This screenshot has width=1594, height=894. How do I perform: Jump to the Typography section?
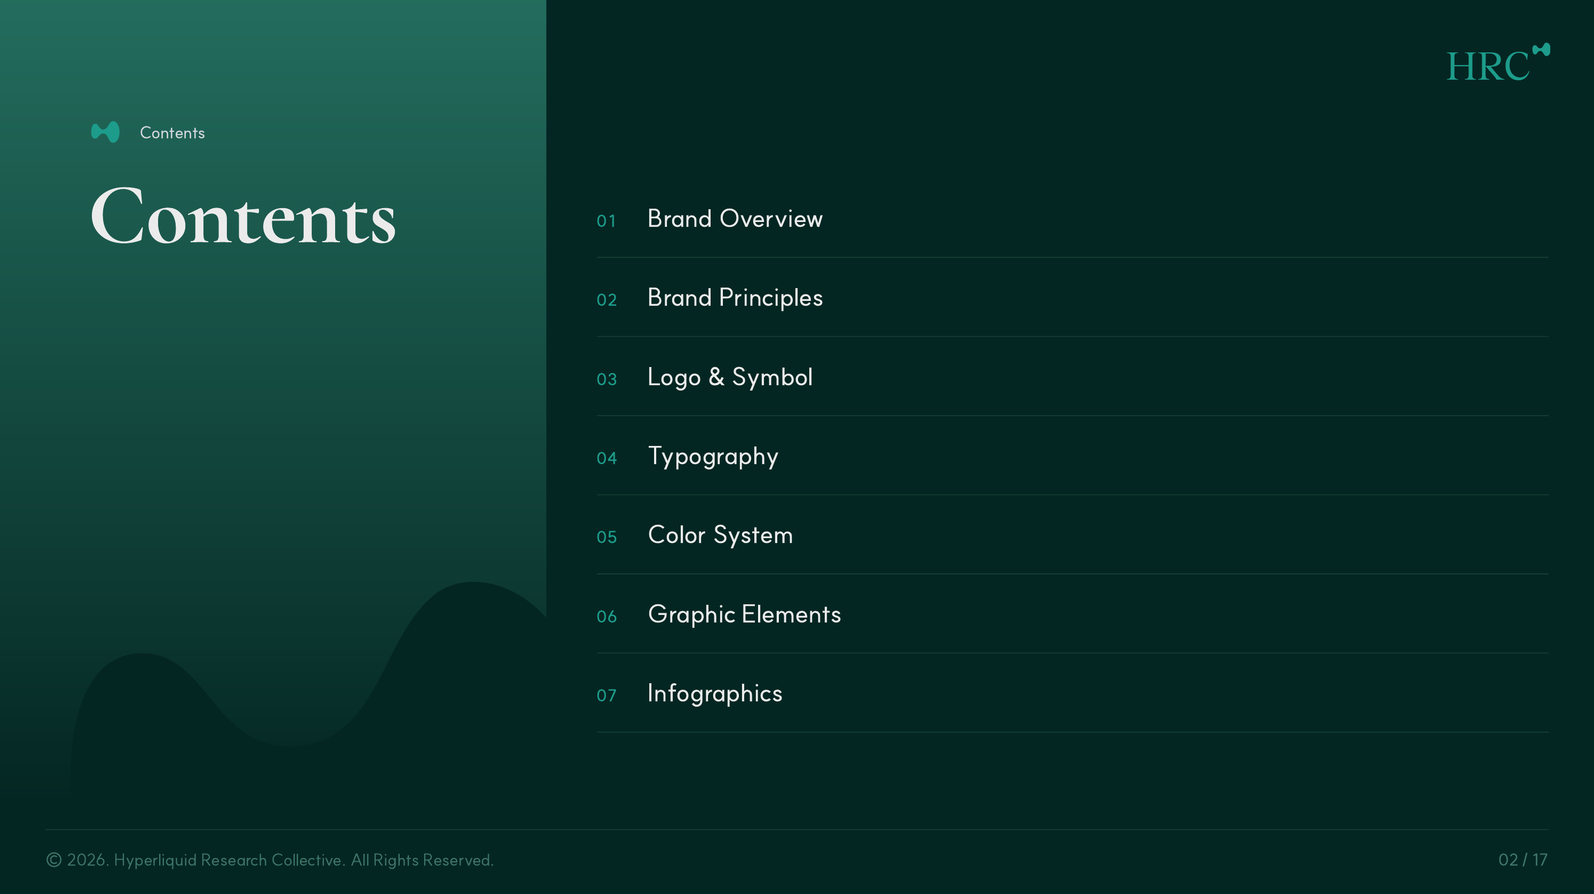pos(713,457)
